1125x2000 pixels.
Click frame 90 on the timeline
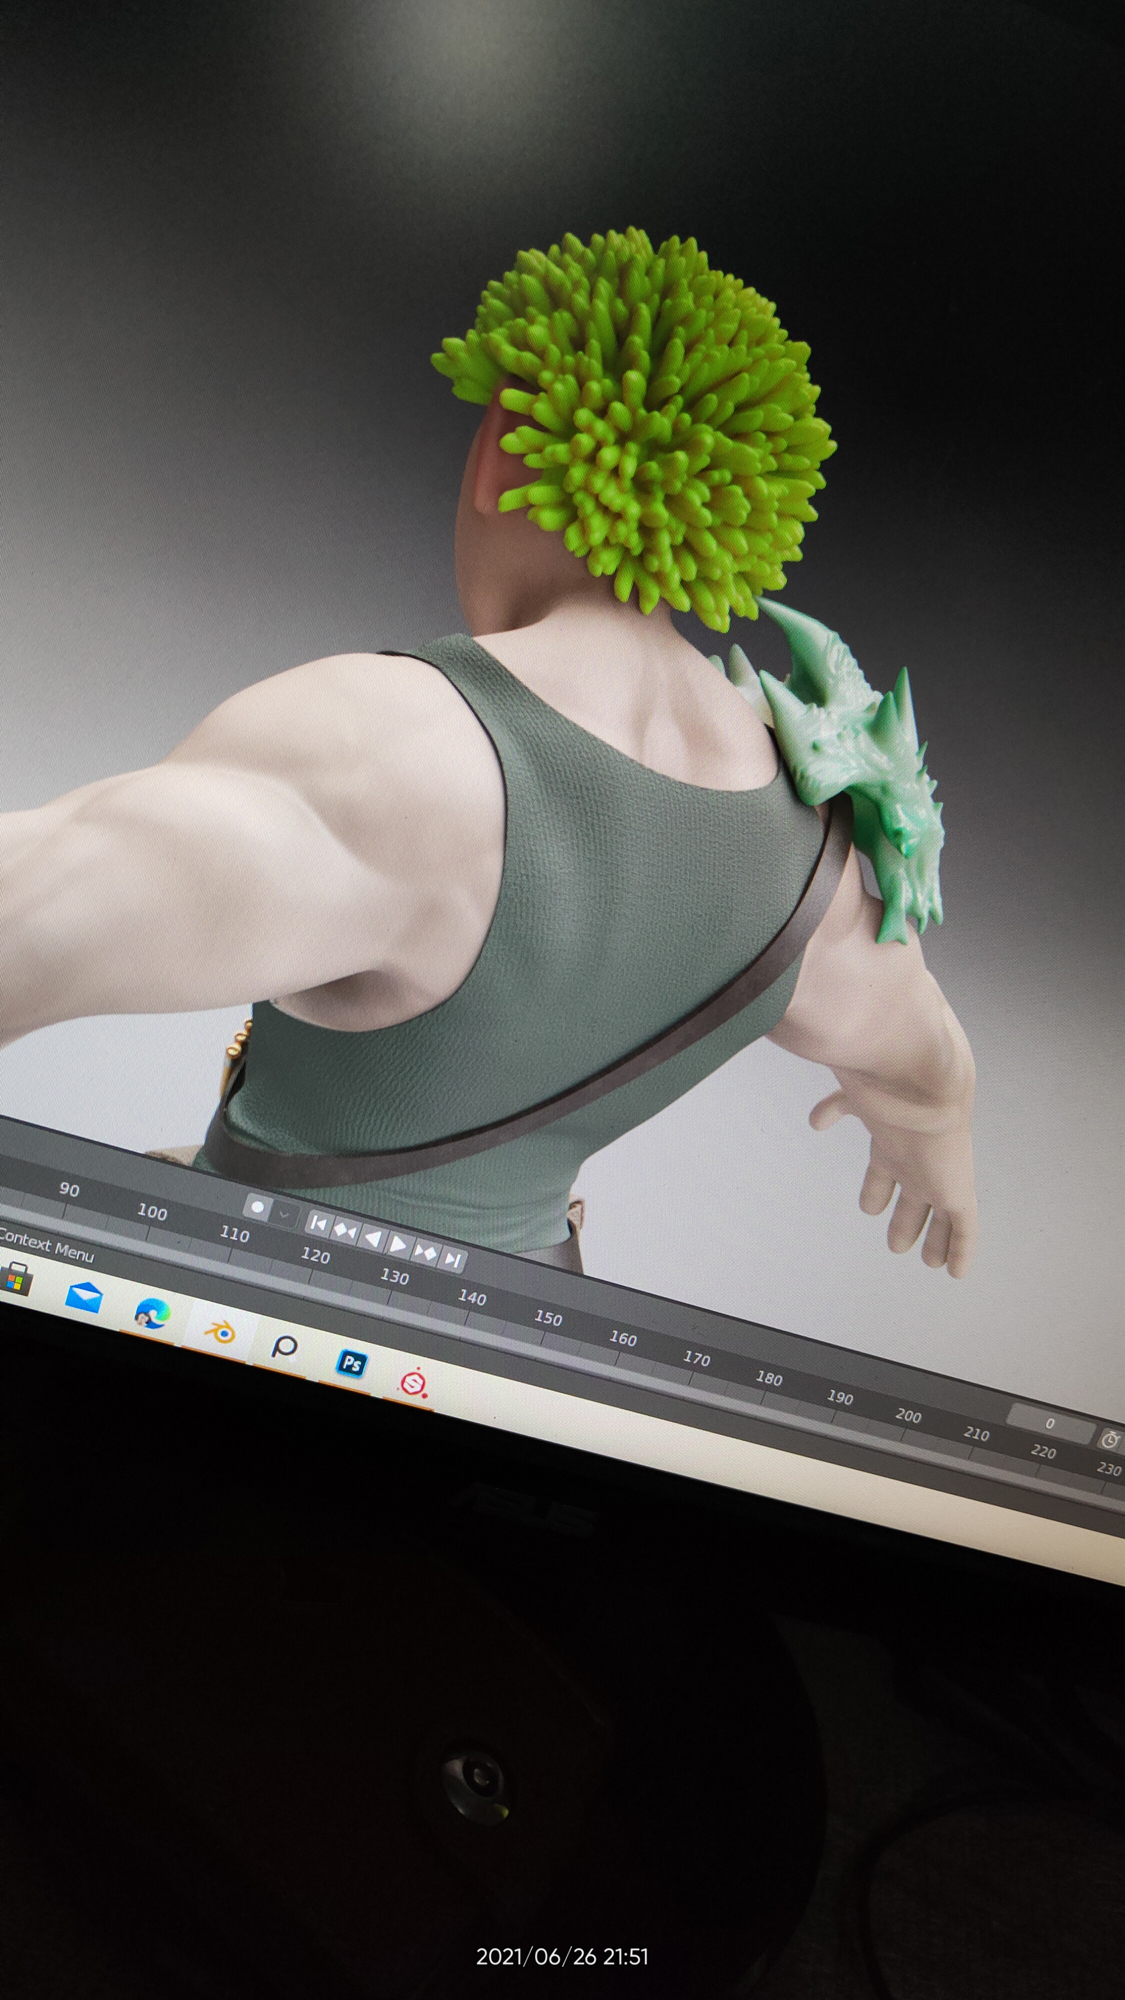pos(69,1189)
